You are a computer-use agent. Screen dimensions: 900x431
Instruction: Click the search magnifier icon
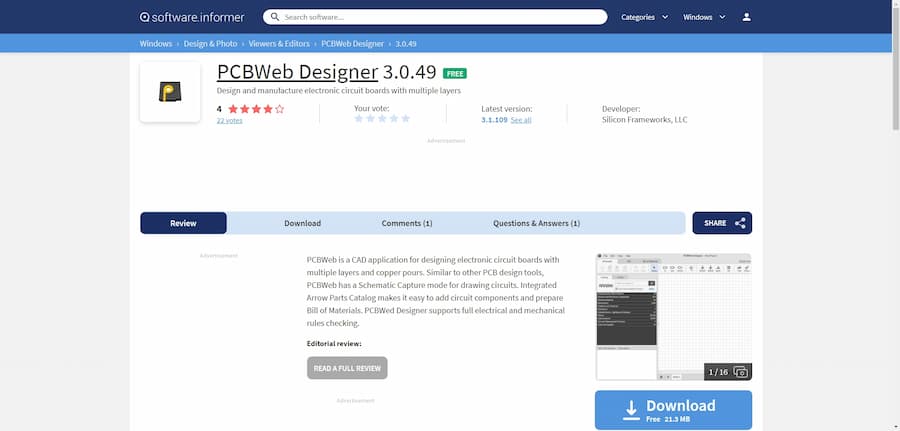tap(275, 17)
